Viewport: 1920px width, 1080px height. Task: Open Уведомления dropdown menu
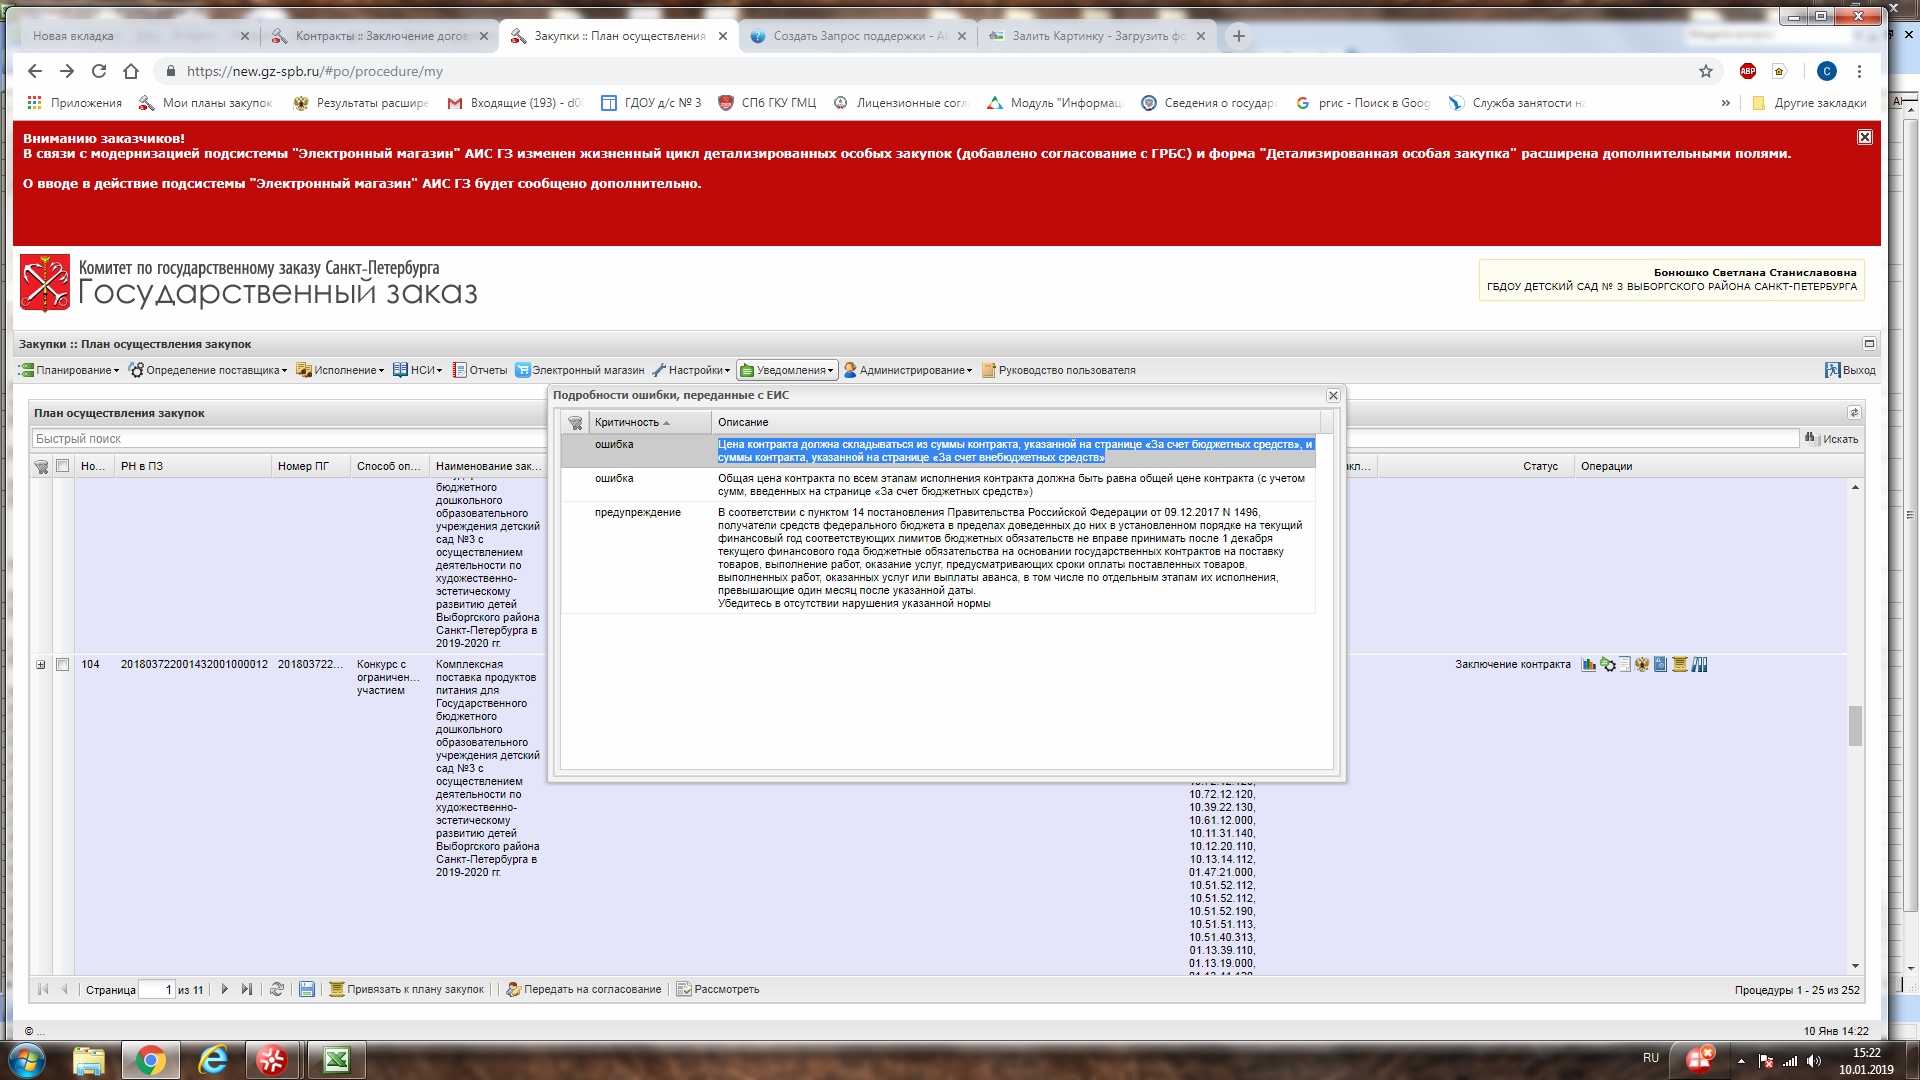click(787, 371)
